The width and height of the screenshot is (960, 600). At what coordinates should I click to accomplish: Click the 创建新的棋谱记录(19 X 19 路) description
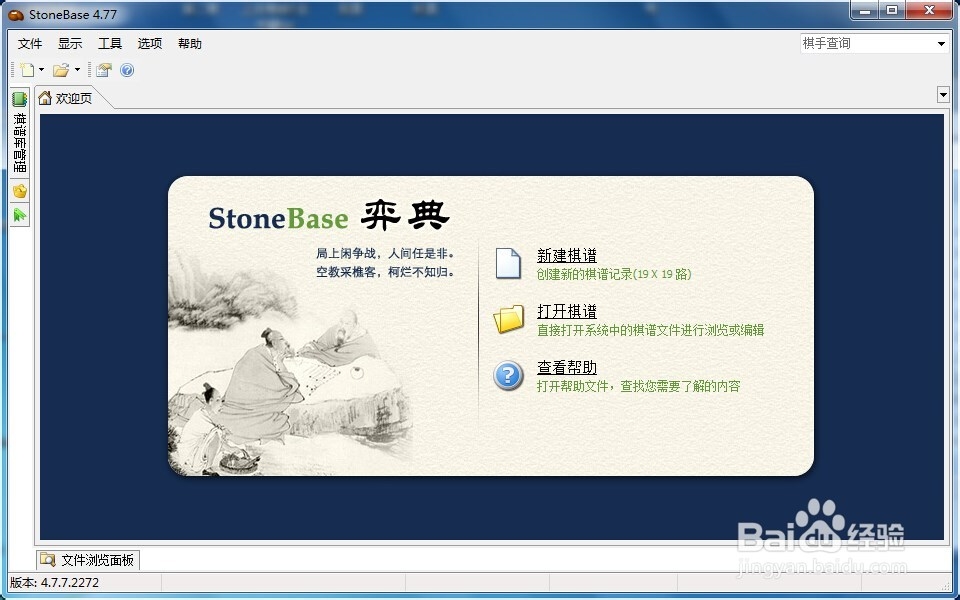point(614,274)
